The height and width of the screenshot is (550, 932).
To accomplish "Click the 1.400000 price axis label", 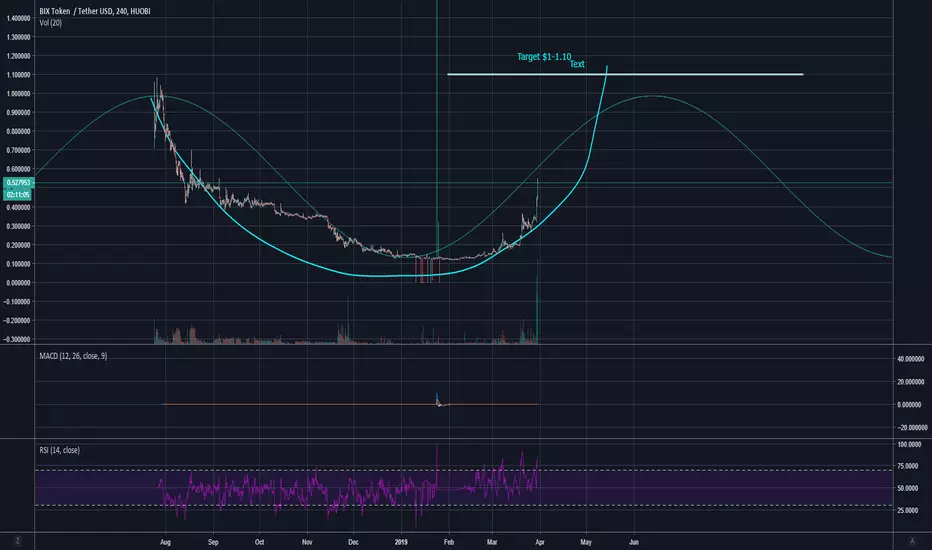I will pos(18,18).
